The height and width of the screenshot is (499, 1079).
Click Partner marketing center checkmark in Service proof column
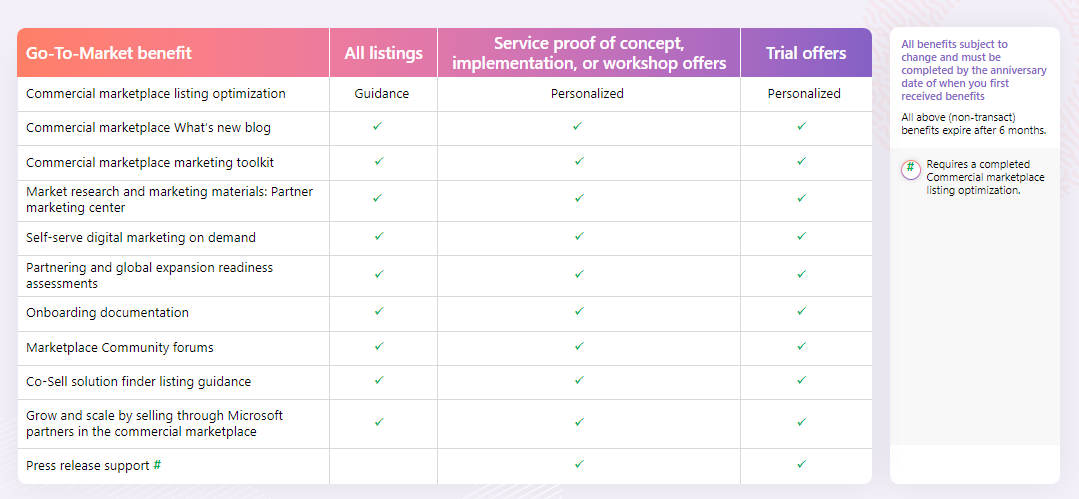point(578,198)
